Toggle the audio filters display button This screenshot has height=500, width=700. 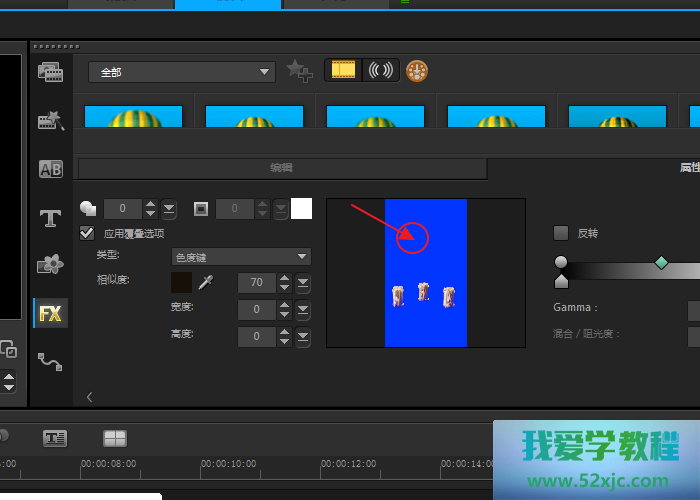381,70
